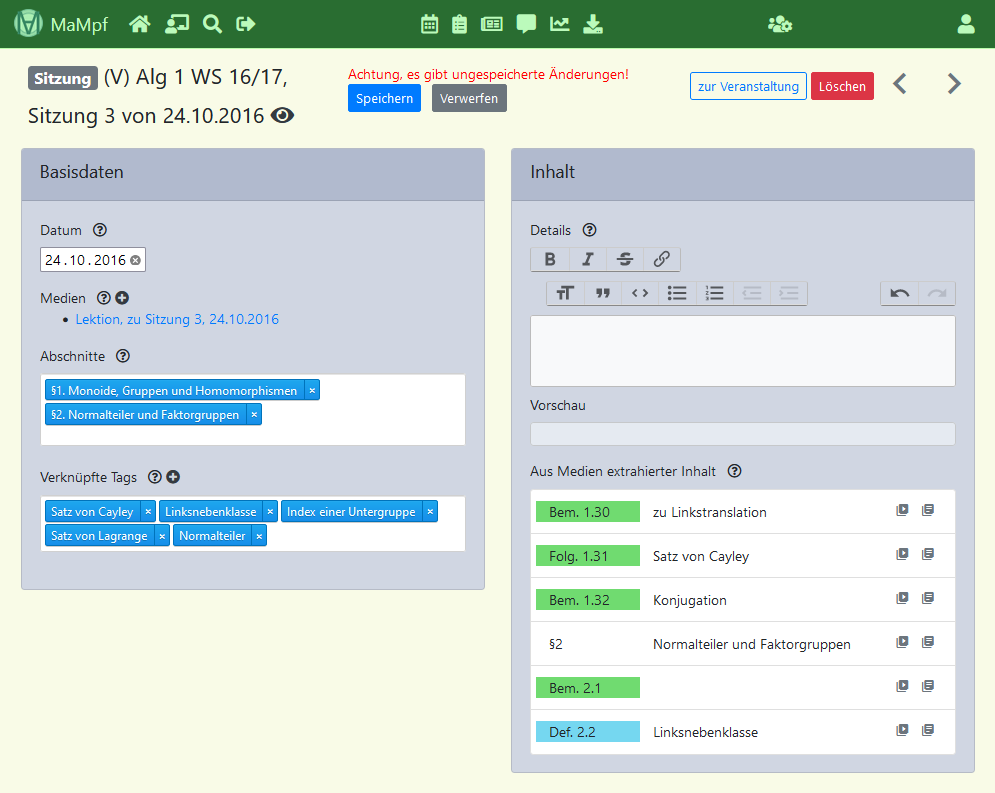The width and height of the screenshot is (995, 793).
Task: Click the download icon in navbar
Action: (593, 24)
